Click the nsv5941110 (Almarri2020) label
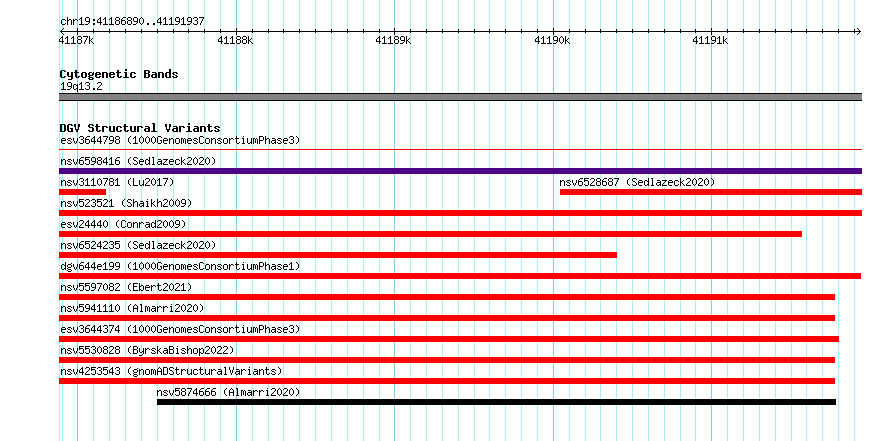This screenshot has height=441, width=890. click(132, 308)
